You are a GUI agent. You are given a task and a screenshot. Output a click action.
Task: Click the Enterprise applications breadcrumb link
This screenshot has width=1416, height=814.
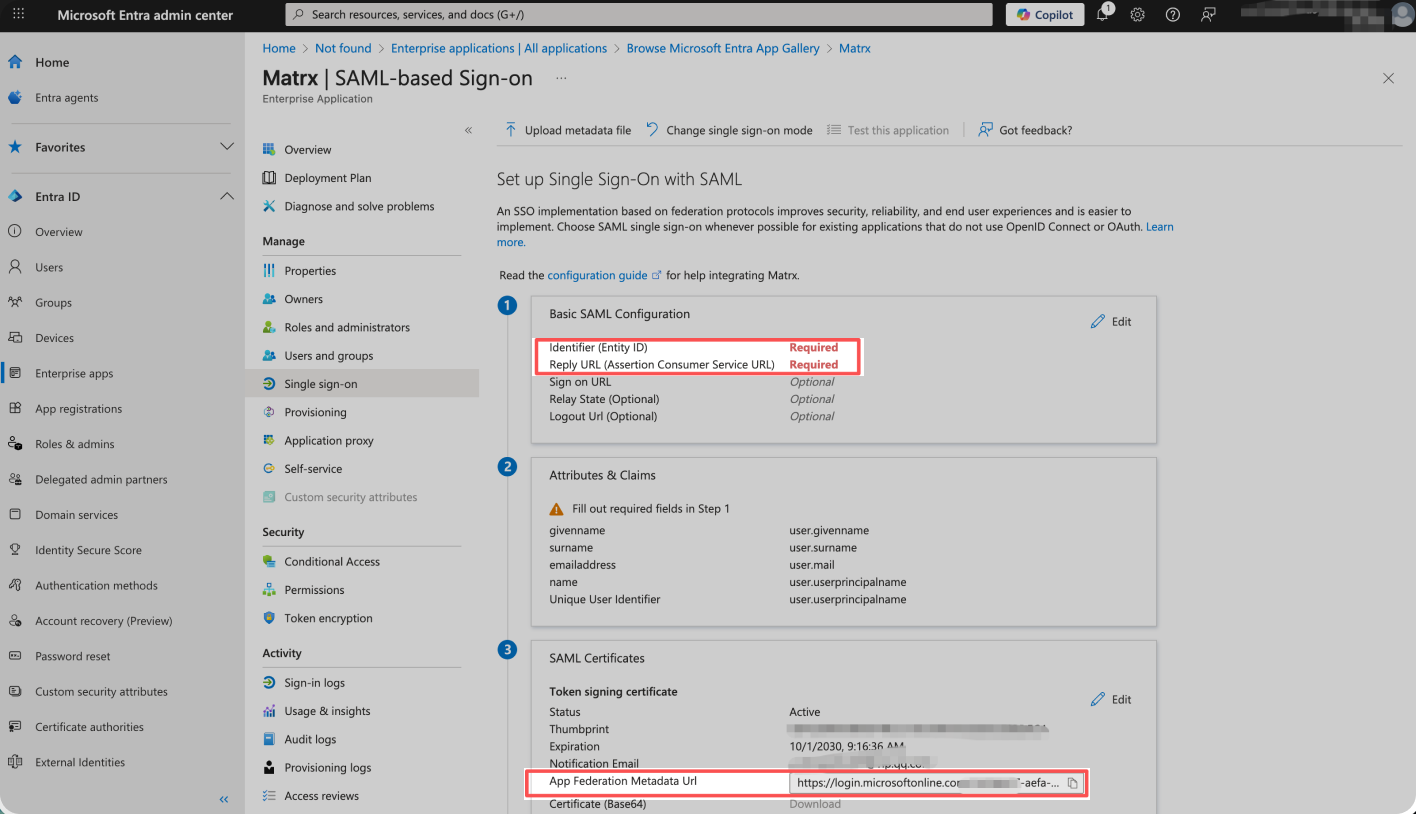[498, 48]
